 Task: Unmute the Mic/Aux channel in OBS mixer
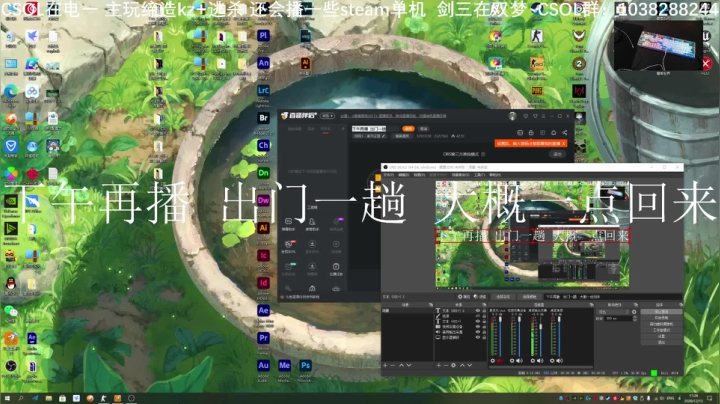[500, 361]
